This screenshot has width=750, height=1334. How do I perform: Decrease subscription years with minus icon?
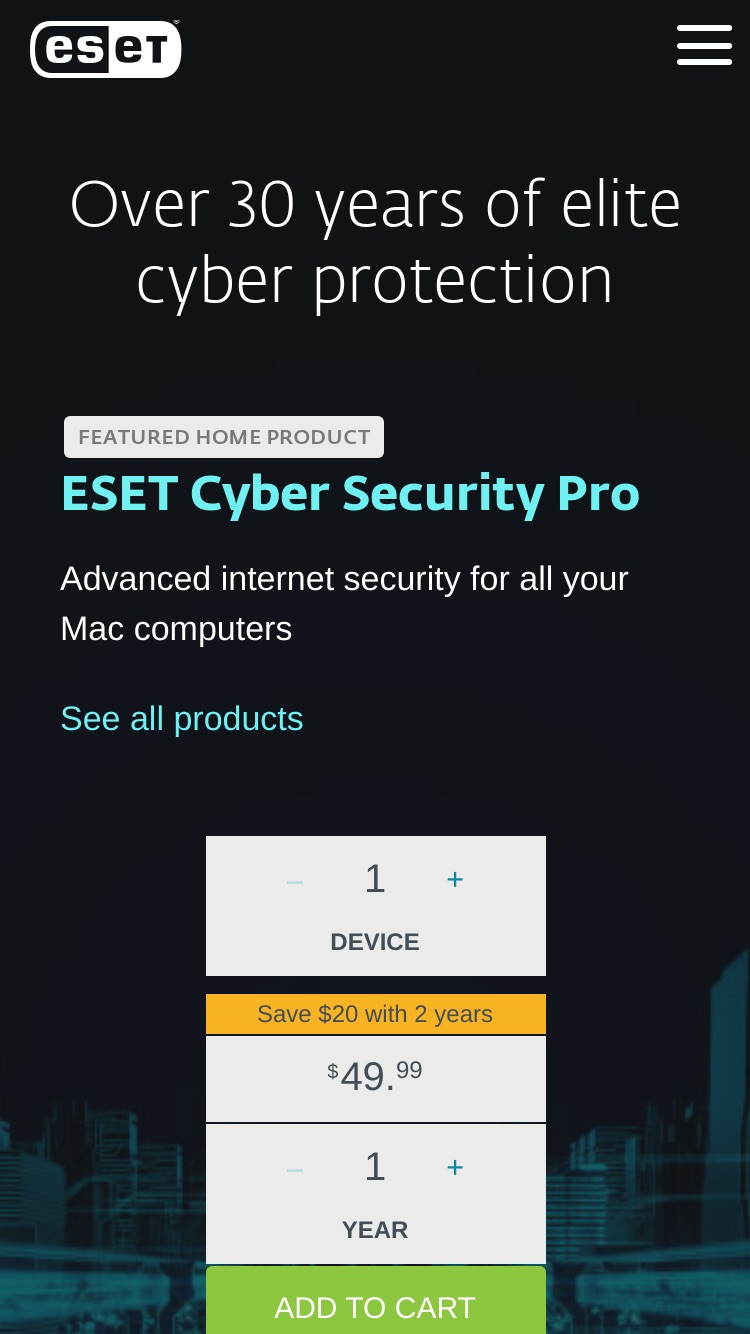tap(295, 1169)
